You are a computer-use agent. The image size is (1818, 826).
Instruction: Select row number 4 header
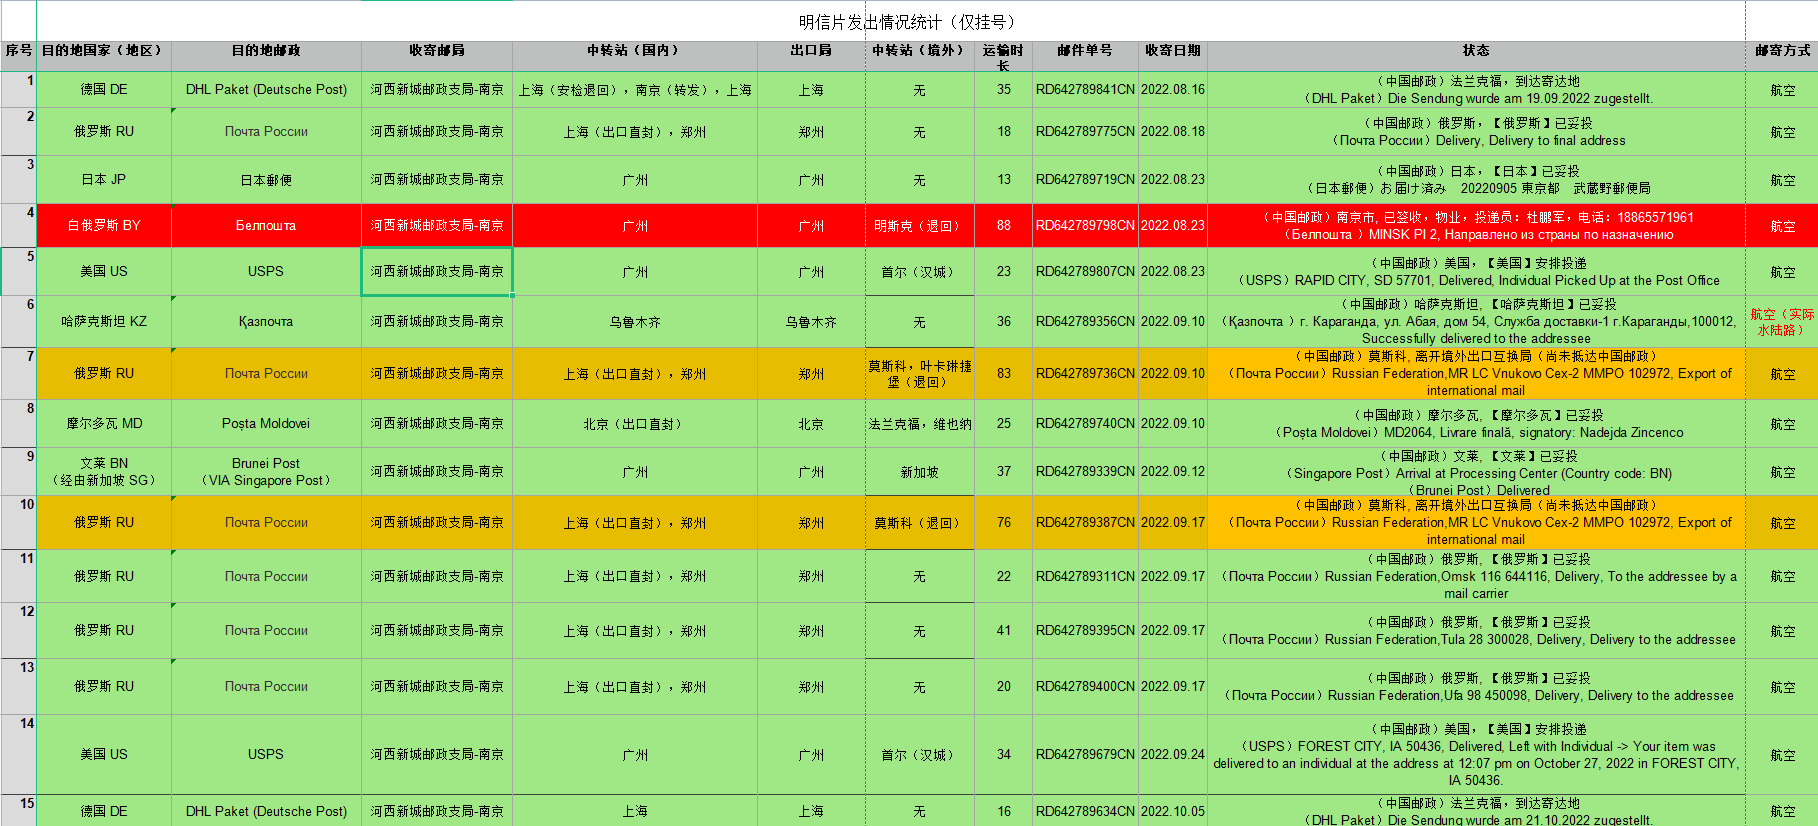tap(18, 225)
